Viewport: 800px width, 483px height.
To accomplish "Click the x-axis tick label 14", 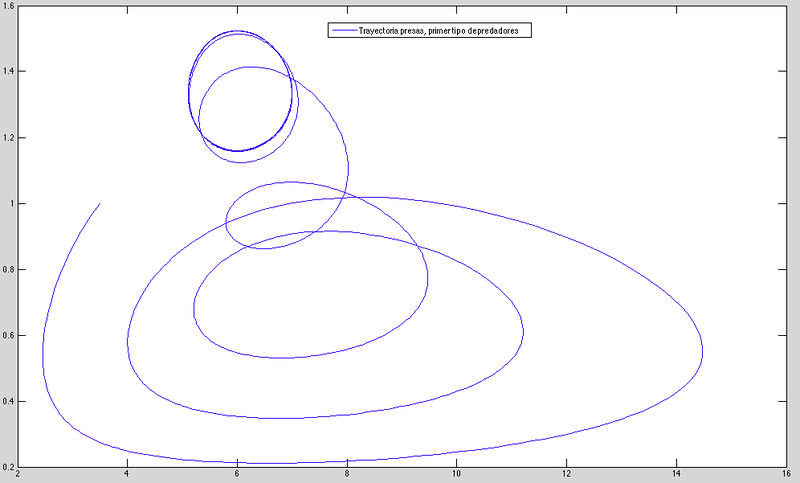I will coord(677,475).
